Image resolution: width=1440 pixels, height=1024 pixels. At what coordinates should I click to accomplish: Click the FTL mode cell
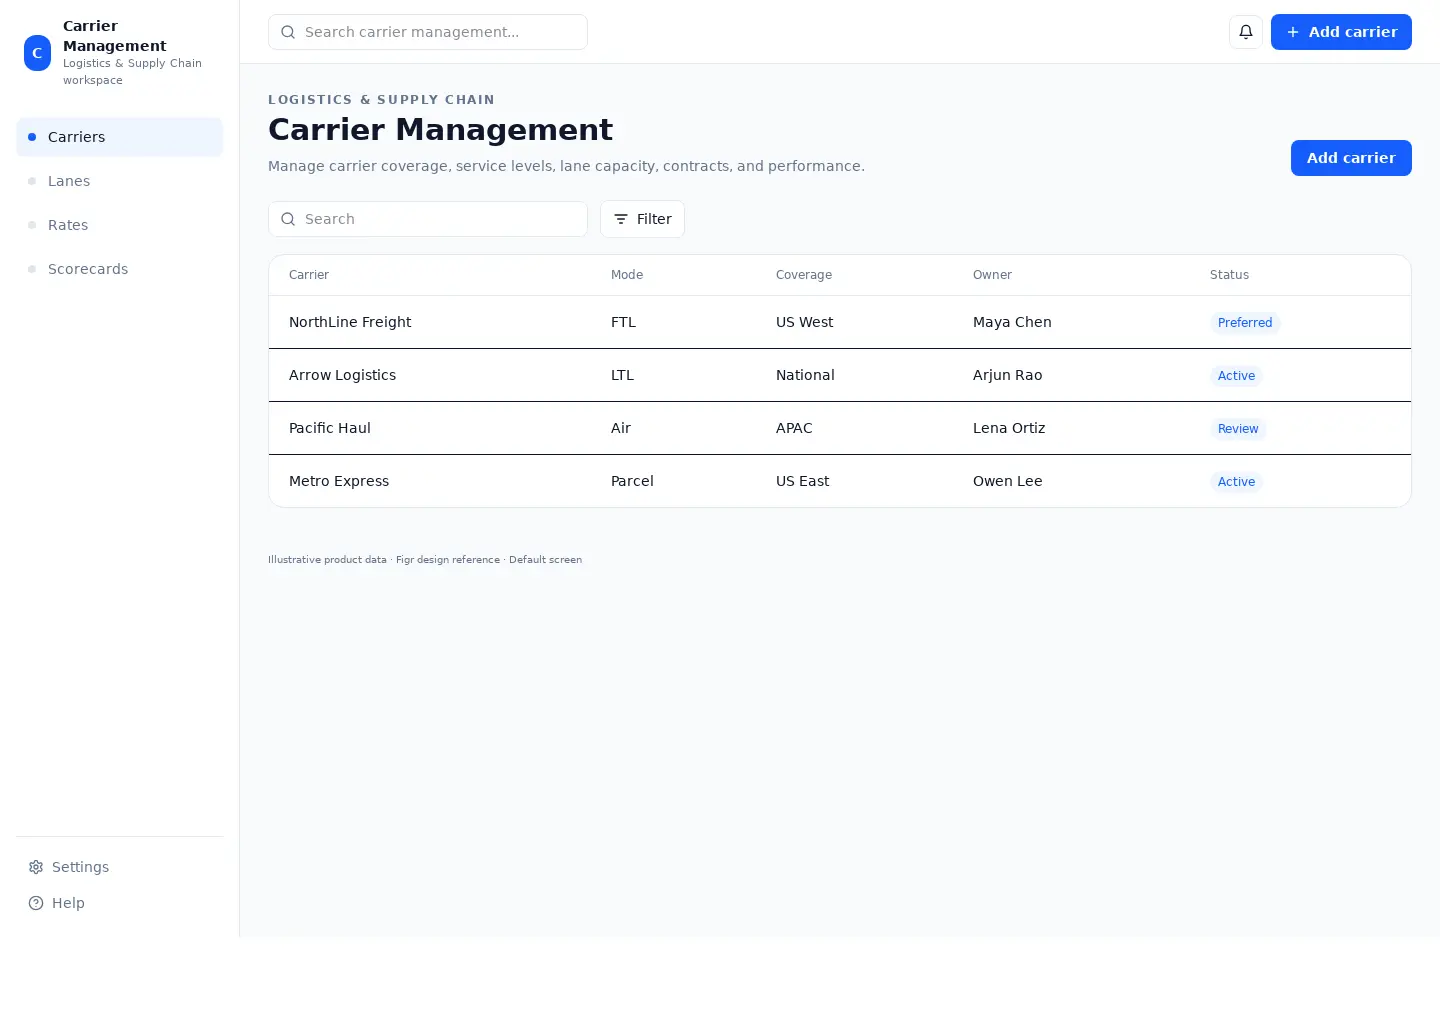click(623, 322)
